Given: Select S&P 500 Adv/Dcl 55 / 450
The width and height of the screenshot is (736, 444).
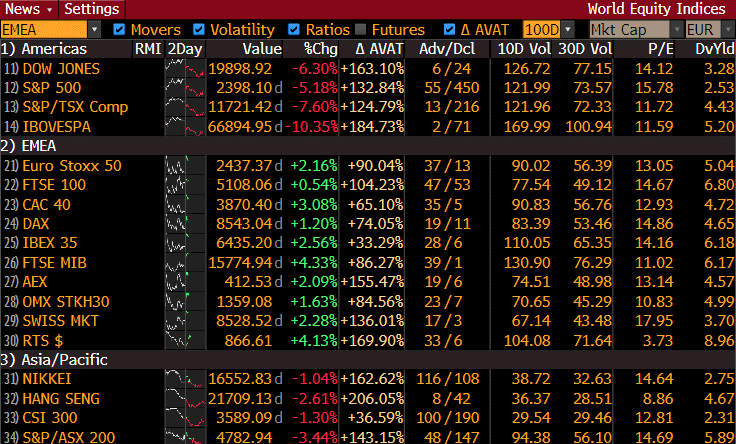Looking at the screenshot, I should pos(452,88).
